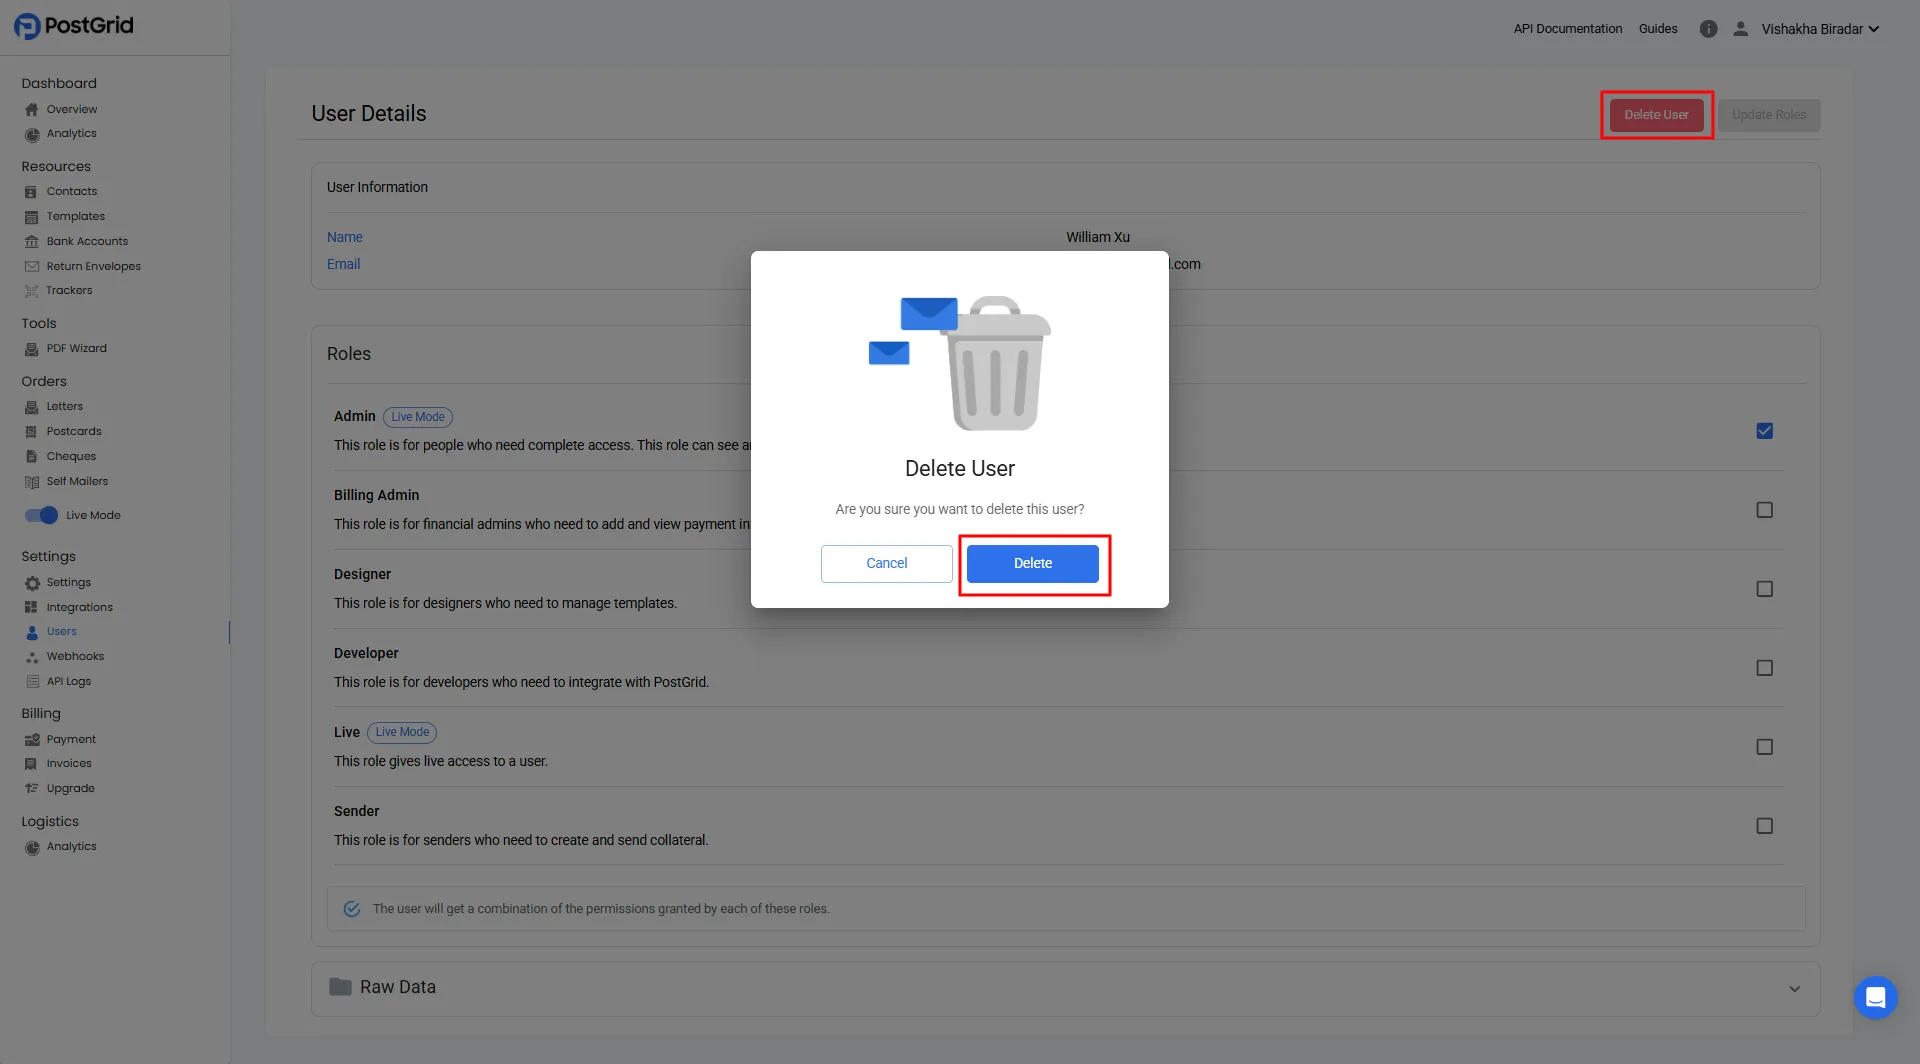Open the Intercom chat bubble

[x=1875, y=998]
